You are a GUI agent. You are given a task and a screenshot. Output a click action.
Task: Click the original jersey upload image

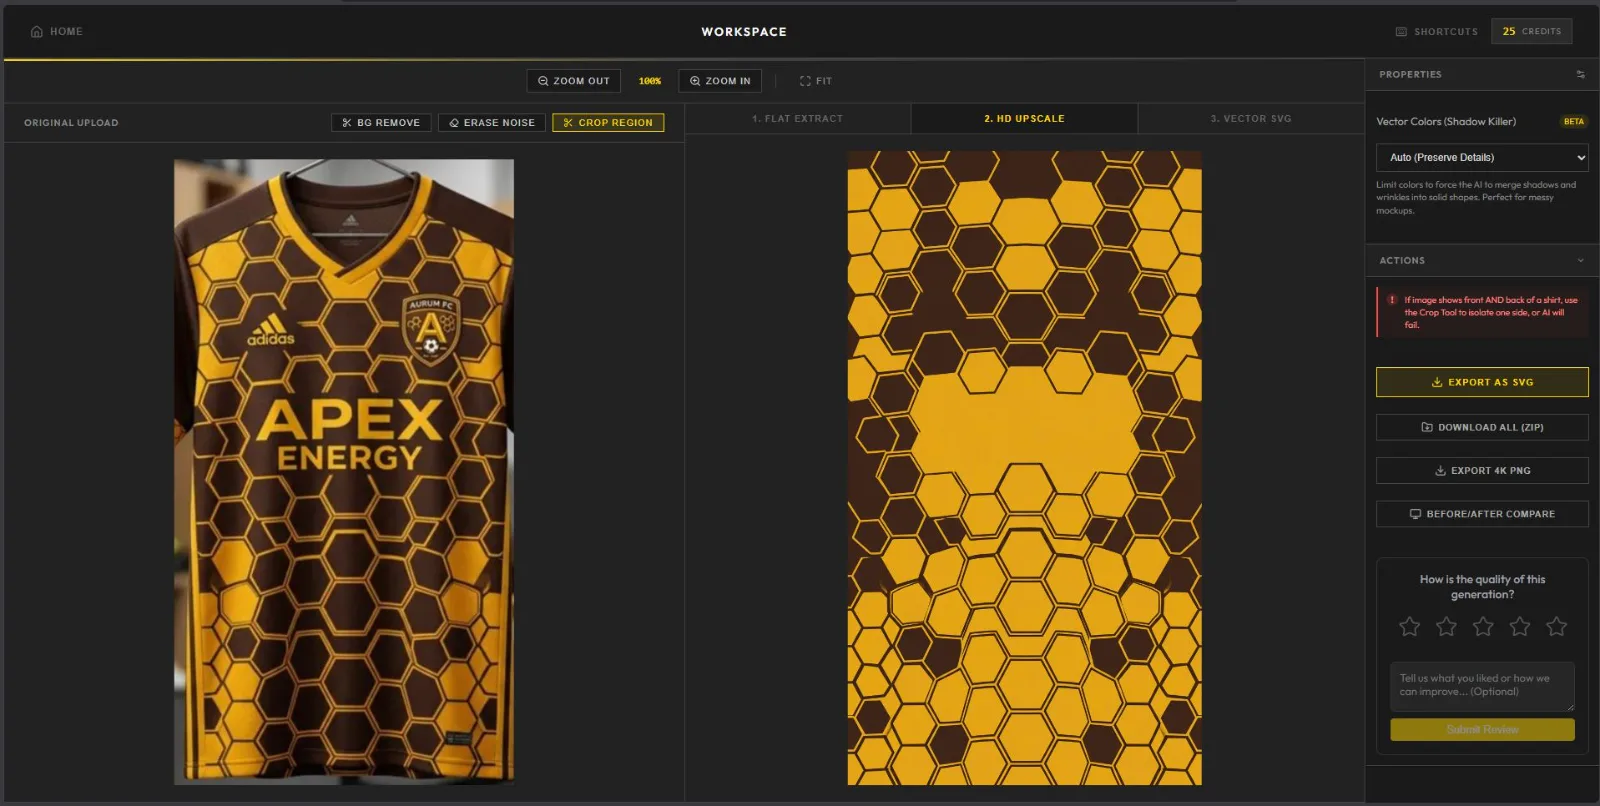(x=344, y=472)
